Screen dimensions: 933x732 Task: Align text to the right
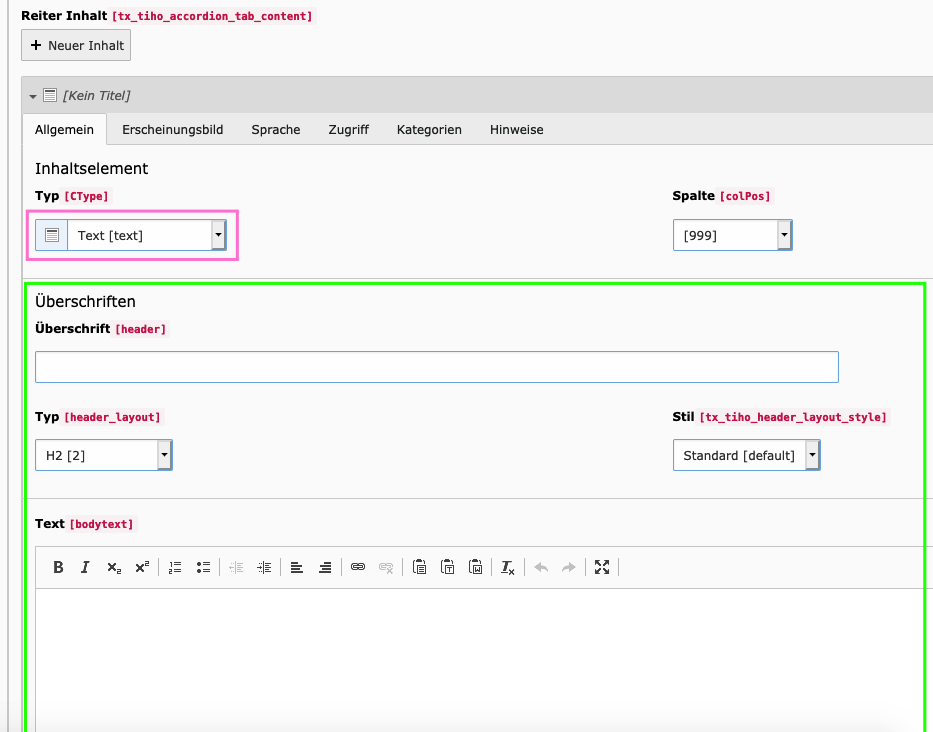(325, 567)
